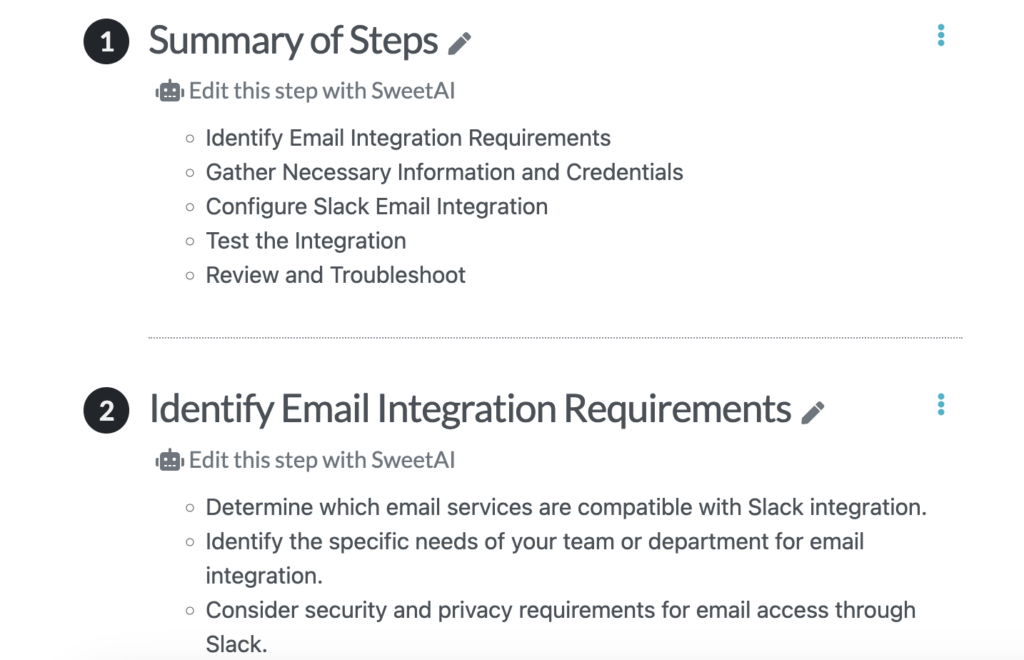Click bullet 'Review and Troubleshoot'
This screenshot has height=660, width=1024.
point(336,275)
